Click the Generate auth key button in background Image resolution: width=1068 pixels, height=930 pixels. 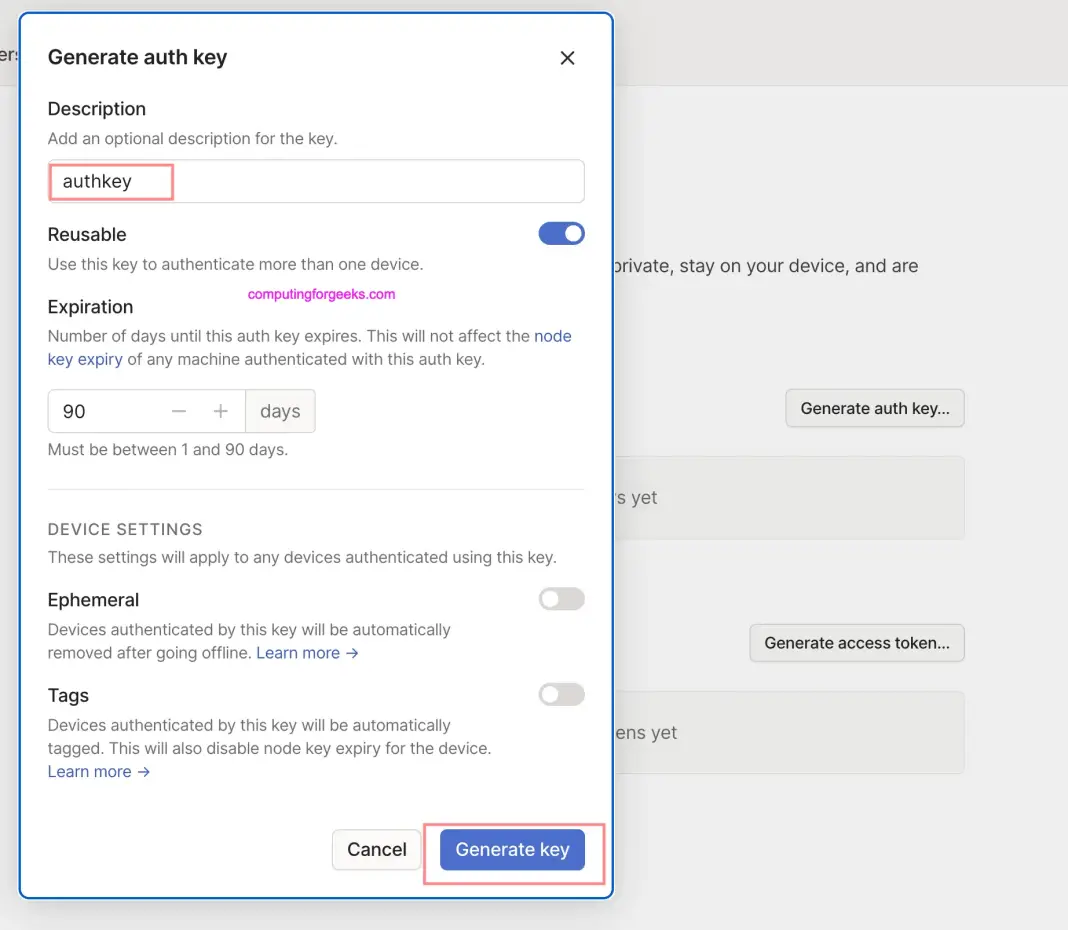pos(874,408)
